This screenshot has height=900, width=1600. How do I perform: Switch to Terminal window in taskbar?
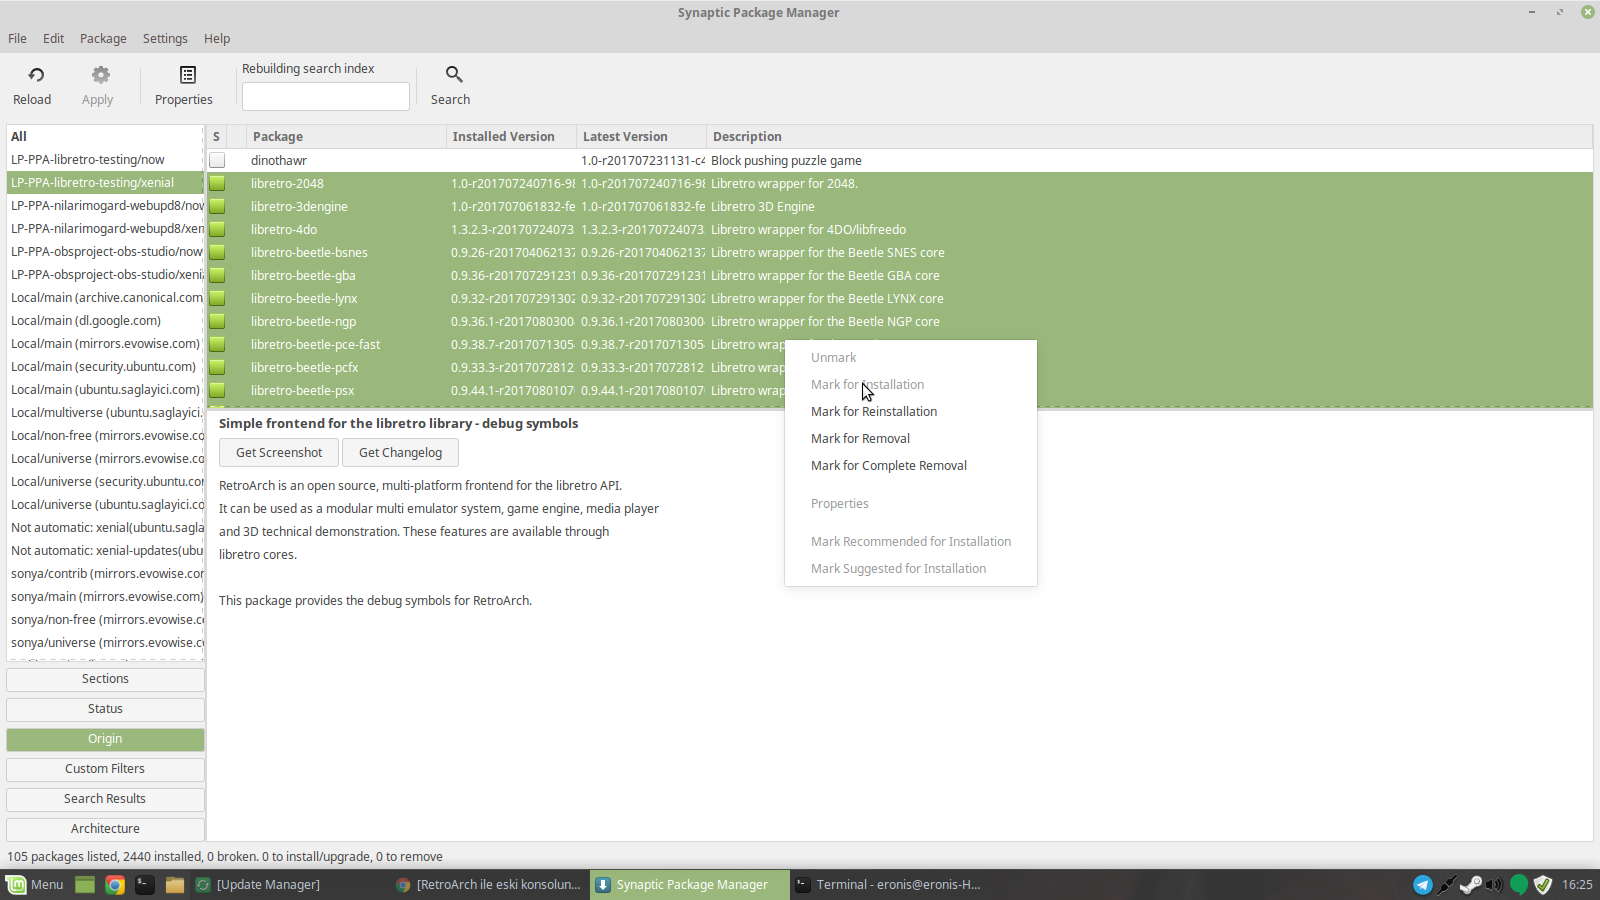[x=888, y=885]
